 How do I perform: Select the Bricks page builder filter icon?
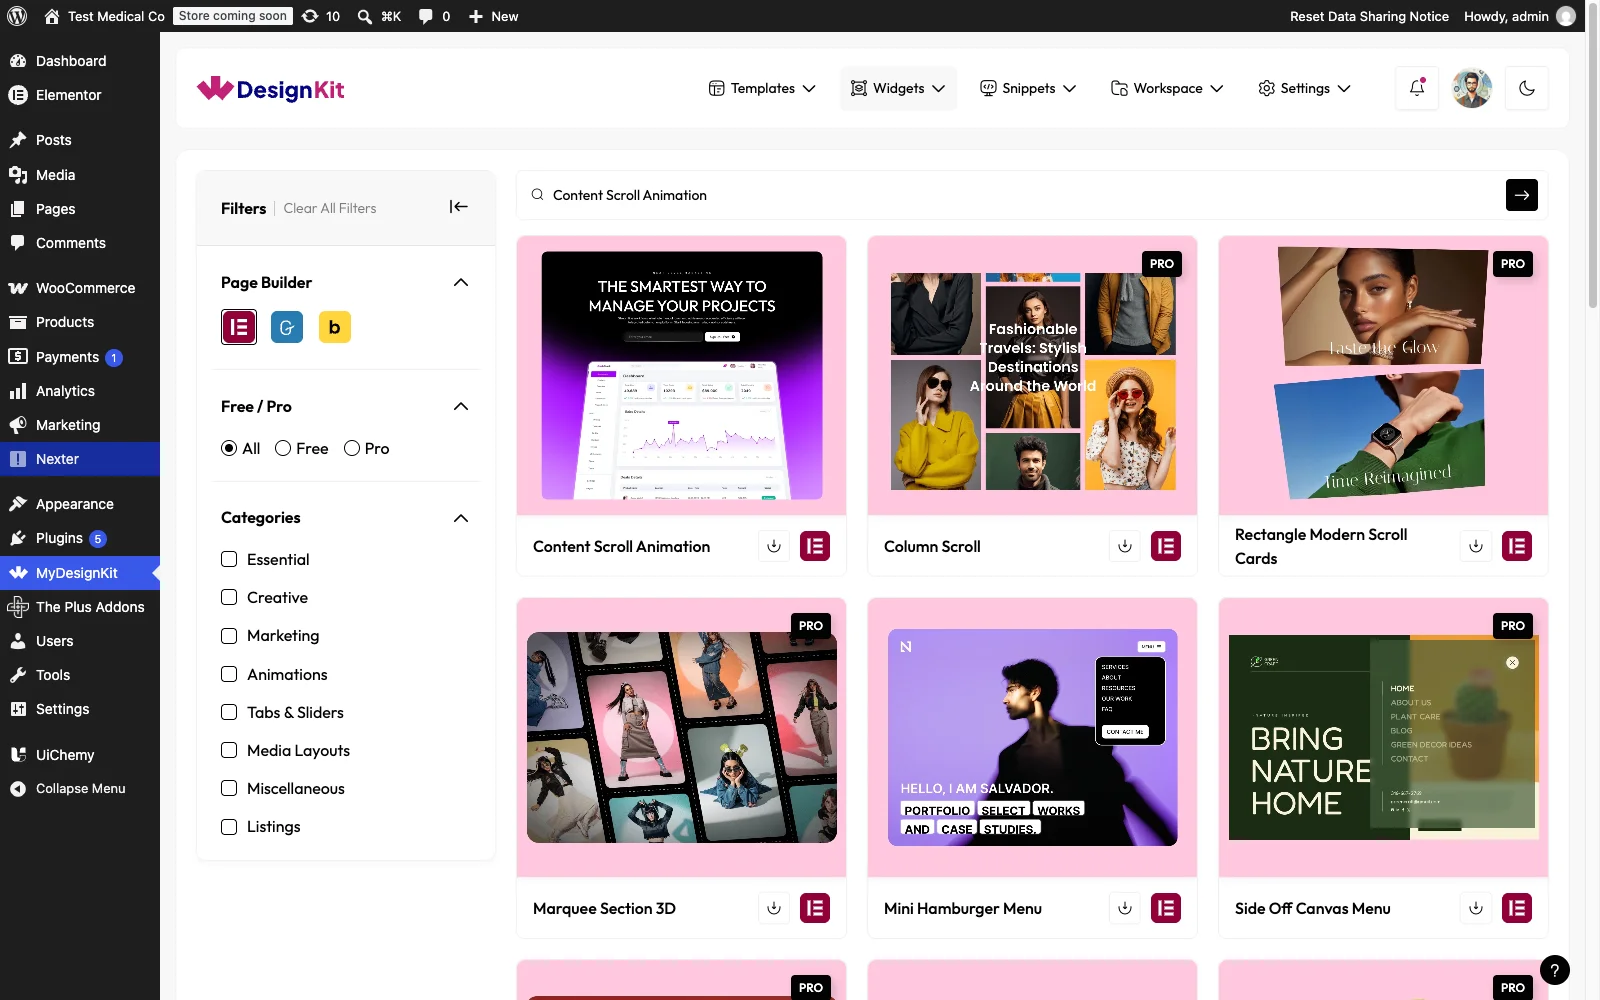(x=335, y=327)
